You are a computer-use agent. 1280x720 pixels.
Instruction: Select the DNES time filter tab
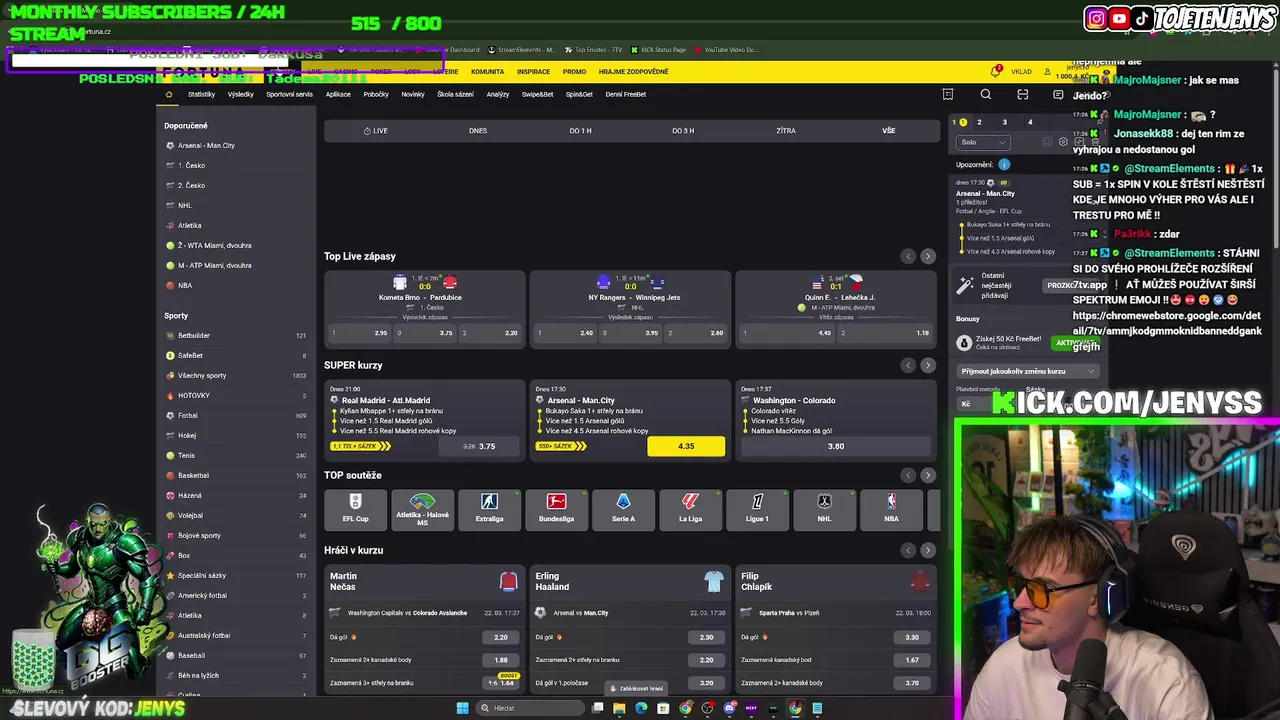pyautogui.click(x=478, y=130)
